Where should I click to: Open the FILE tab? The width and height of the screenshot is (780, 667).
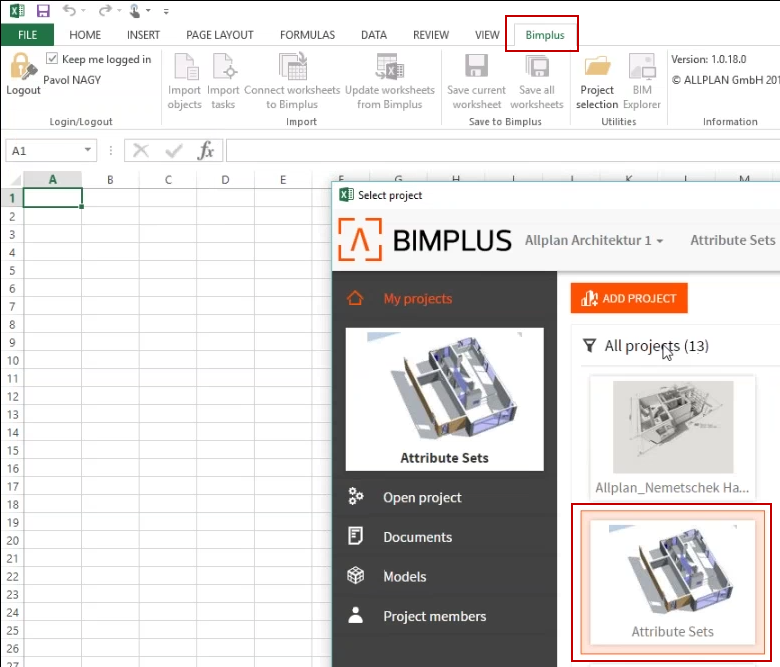coord(27,35)
